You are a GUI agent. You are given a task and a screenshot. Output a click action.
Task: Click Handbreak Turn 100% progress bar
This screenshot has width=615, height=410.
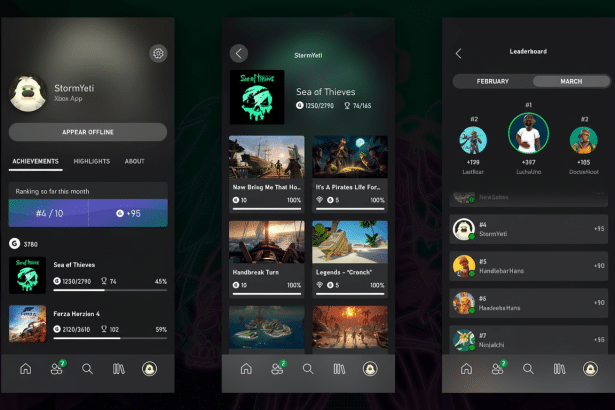pyautogui.click(x=267, y=293)
